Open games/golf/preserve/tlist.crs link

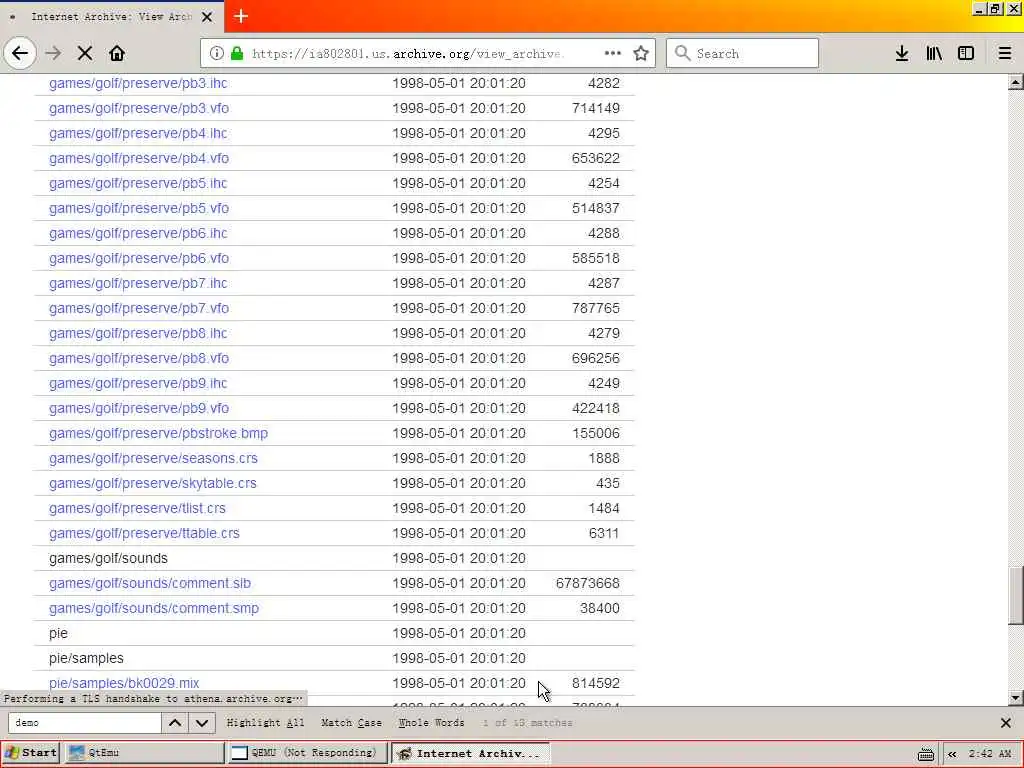click(x=137, y=508)
